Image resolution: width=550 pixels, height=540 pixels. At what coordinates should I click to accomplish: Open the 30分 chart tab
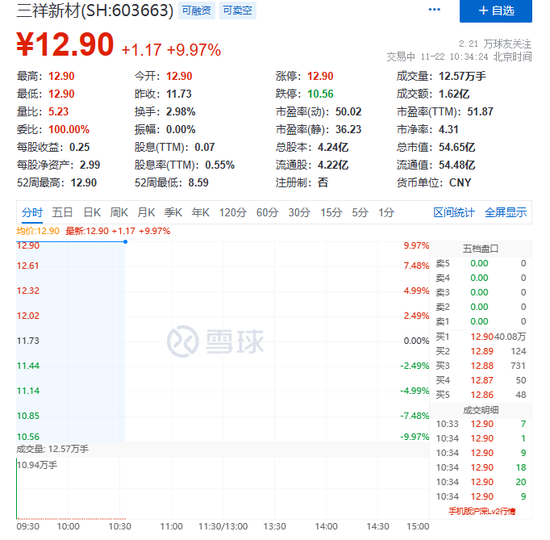coord(299,212)
